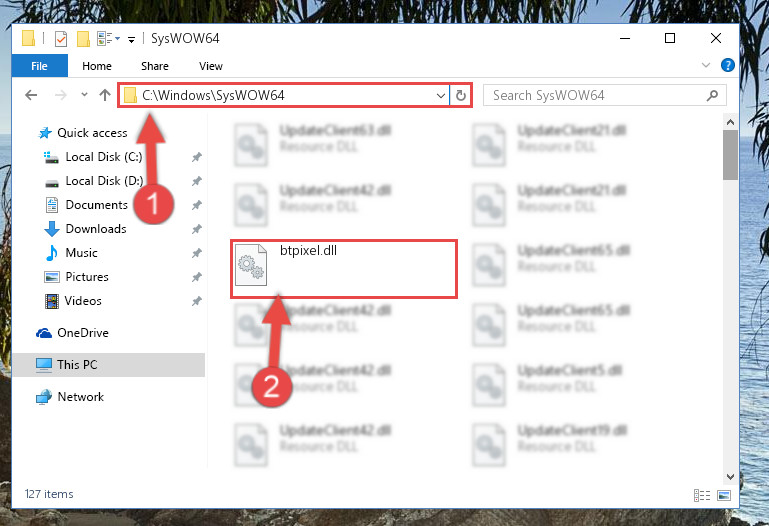Image resolution: width=769 pixels, height=526 pixels.
Task: Open Downloads in Quick access
Action: pyautogui.click(x=96, y=229)
